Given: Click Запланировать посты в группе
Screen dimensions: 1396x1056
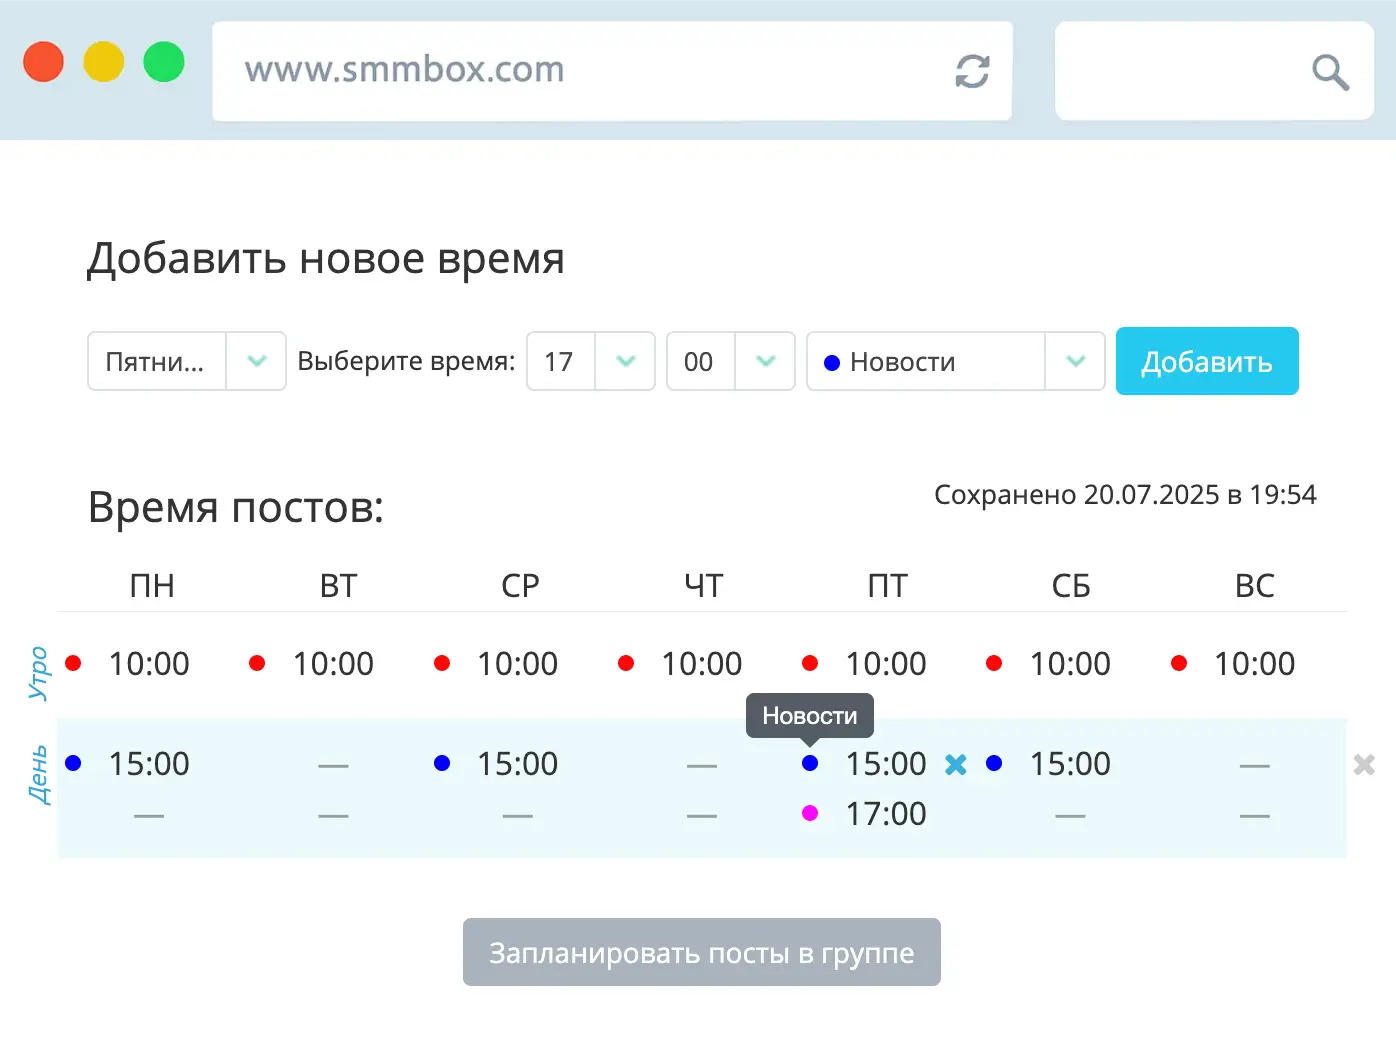Looking at the screenshot, I should tap(701, 952).
